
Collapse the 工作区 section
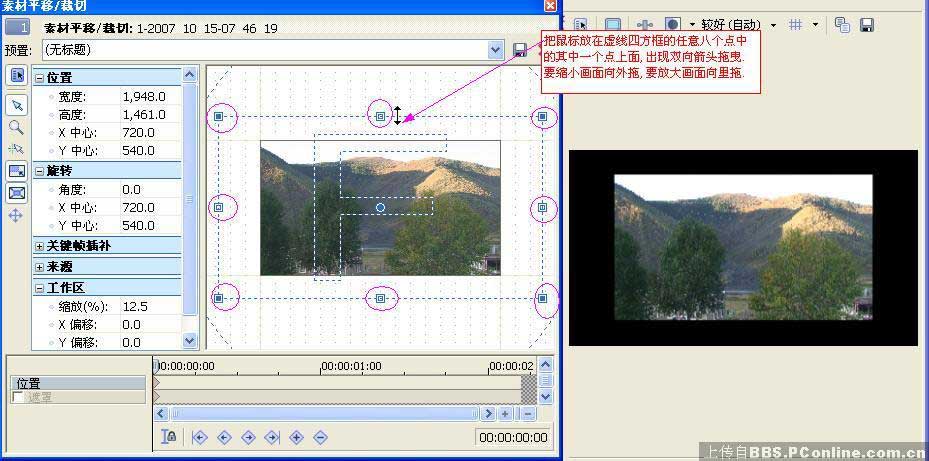coord(39,289)
